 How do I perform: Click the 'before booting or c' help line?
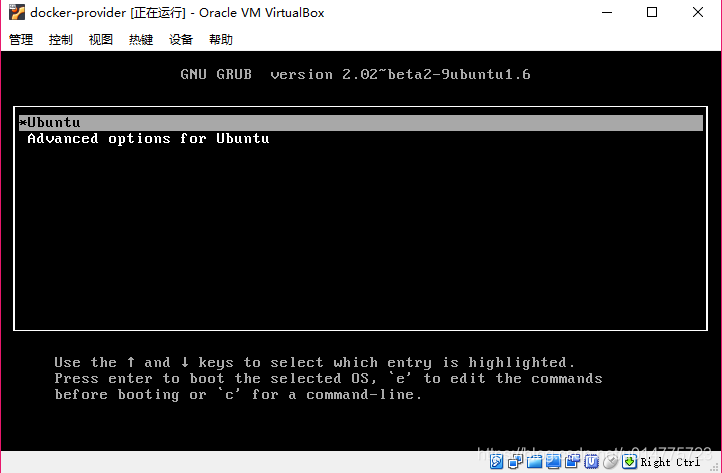[x=238, y=395]
